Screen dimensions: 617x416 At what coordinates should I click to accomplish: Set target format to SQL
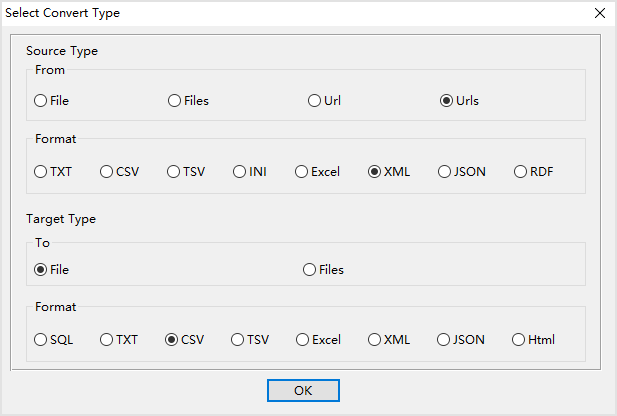click(x=41, y=340)
